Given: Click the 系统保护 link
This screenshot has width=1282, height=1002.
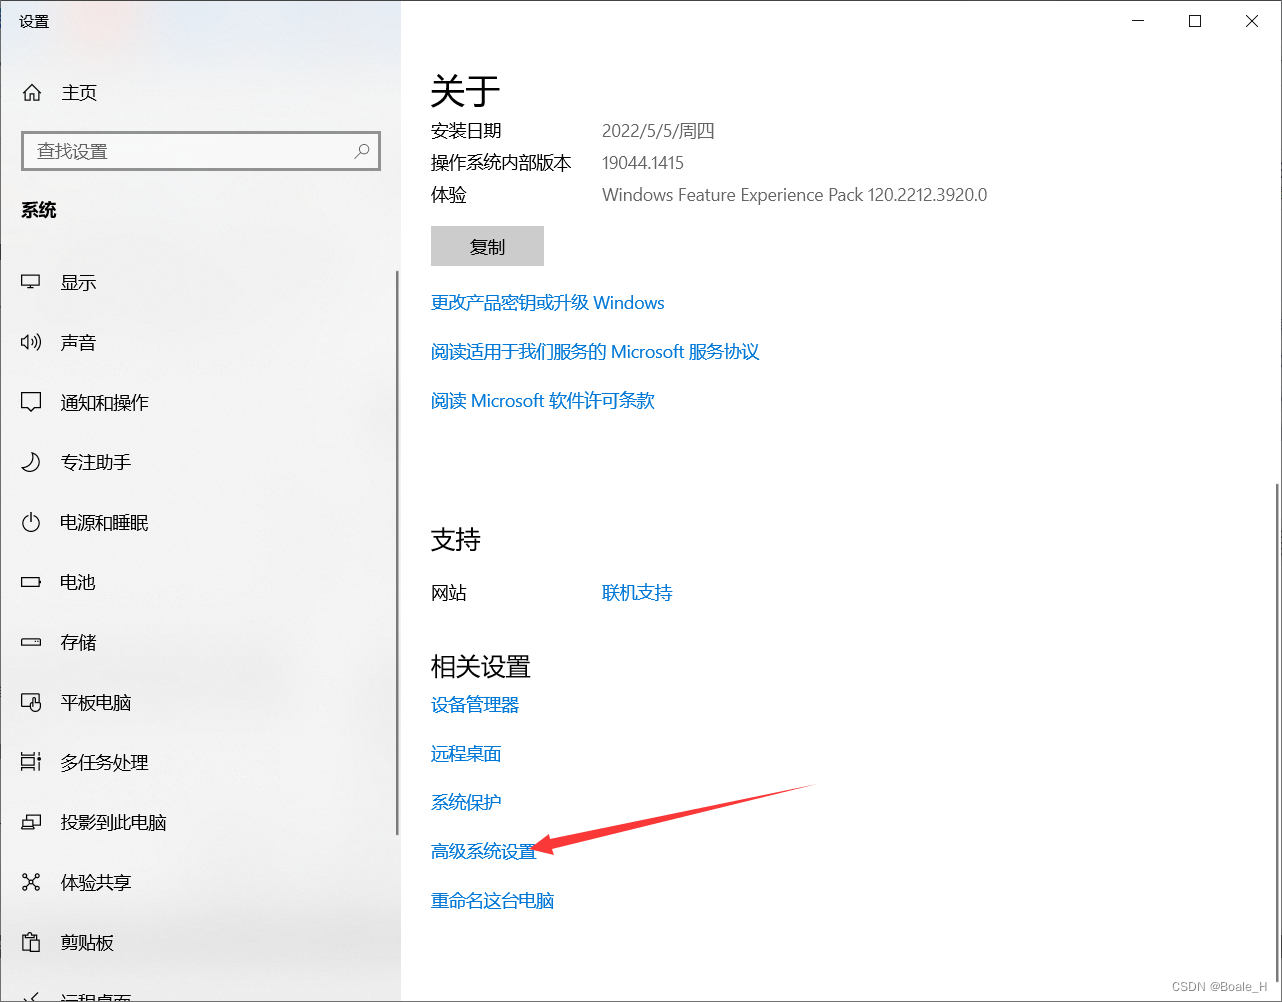Looking at the screenshot, I should click(x=466, y=803).
